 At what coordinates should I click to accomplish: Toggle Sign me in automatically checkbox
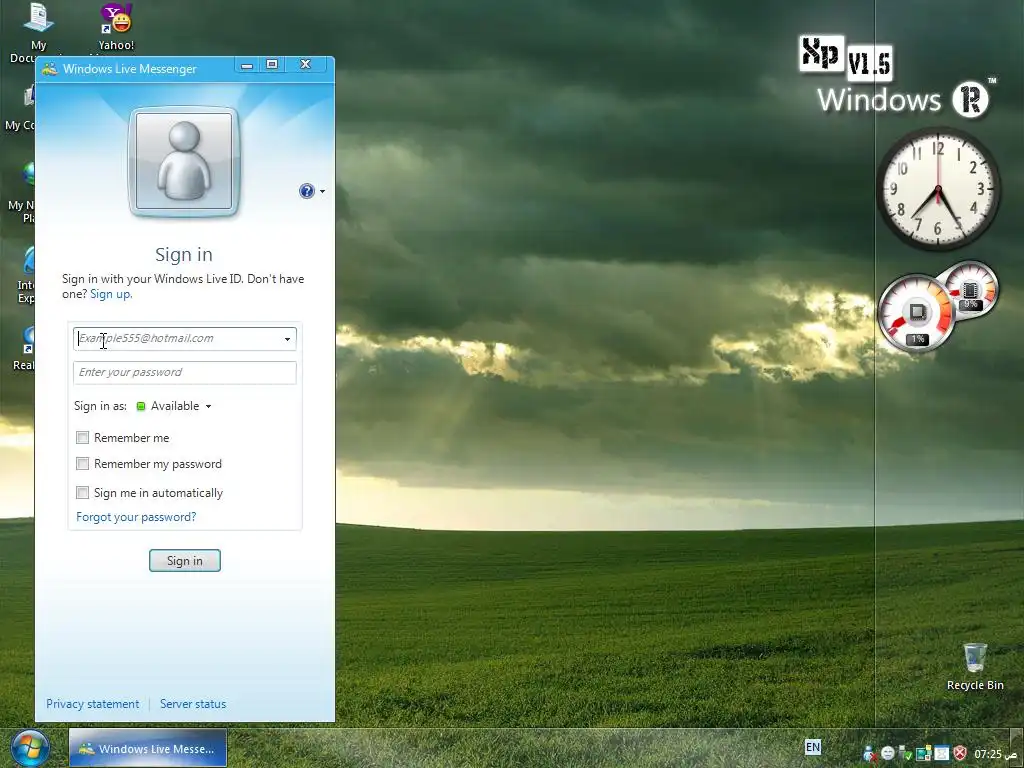tap(82, 492)
